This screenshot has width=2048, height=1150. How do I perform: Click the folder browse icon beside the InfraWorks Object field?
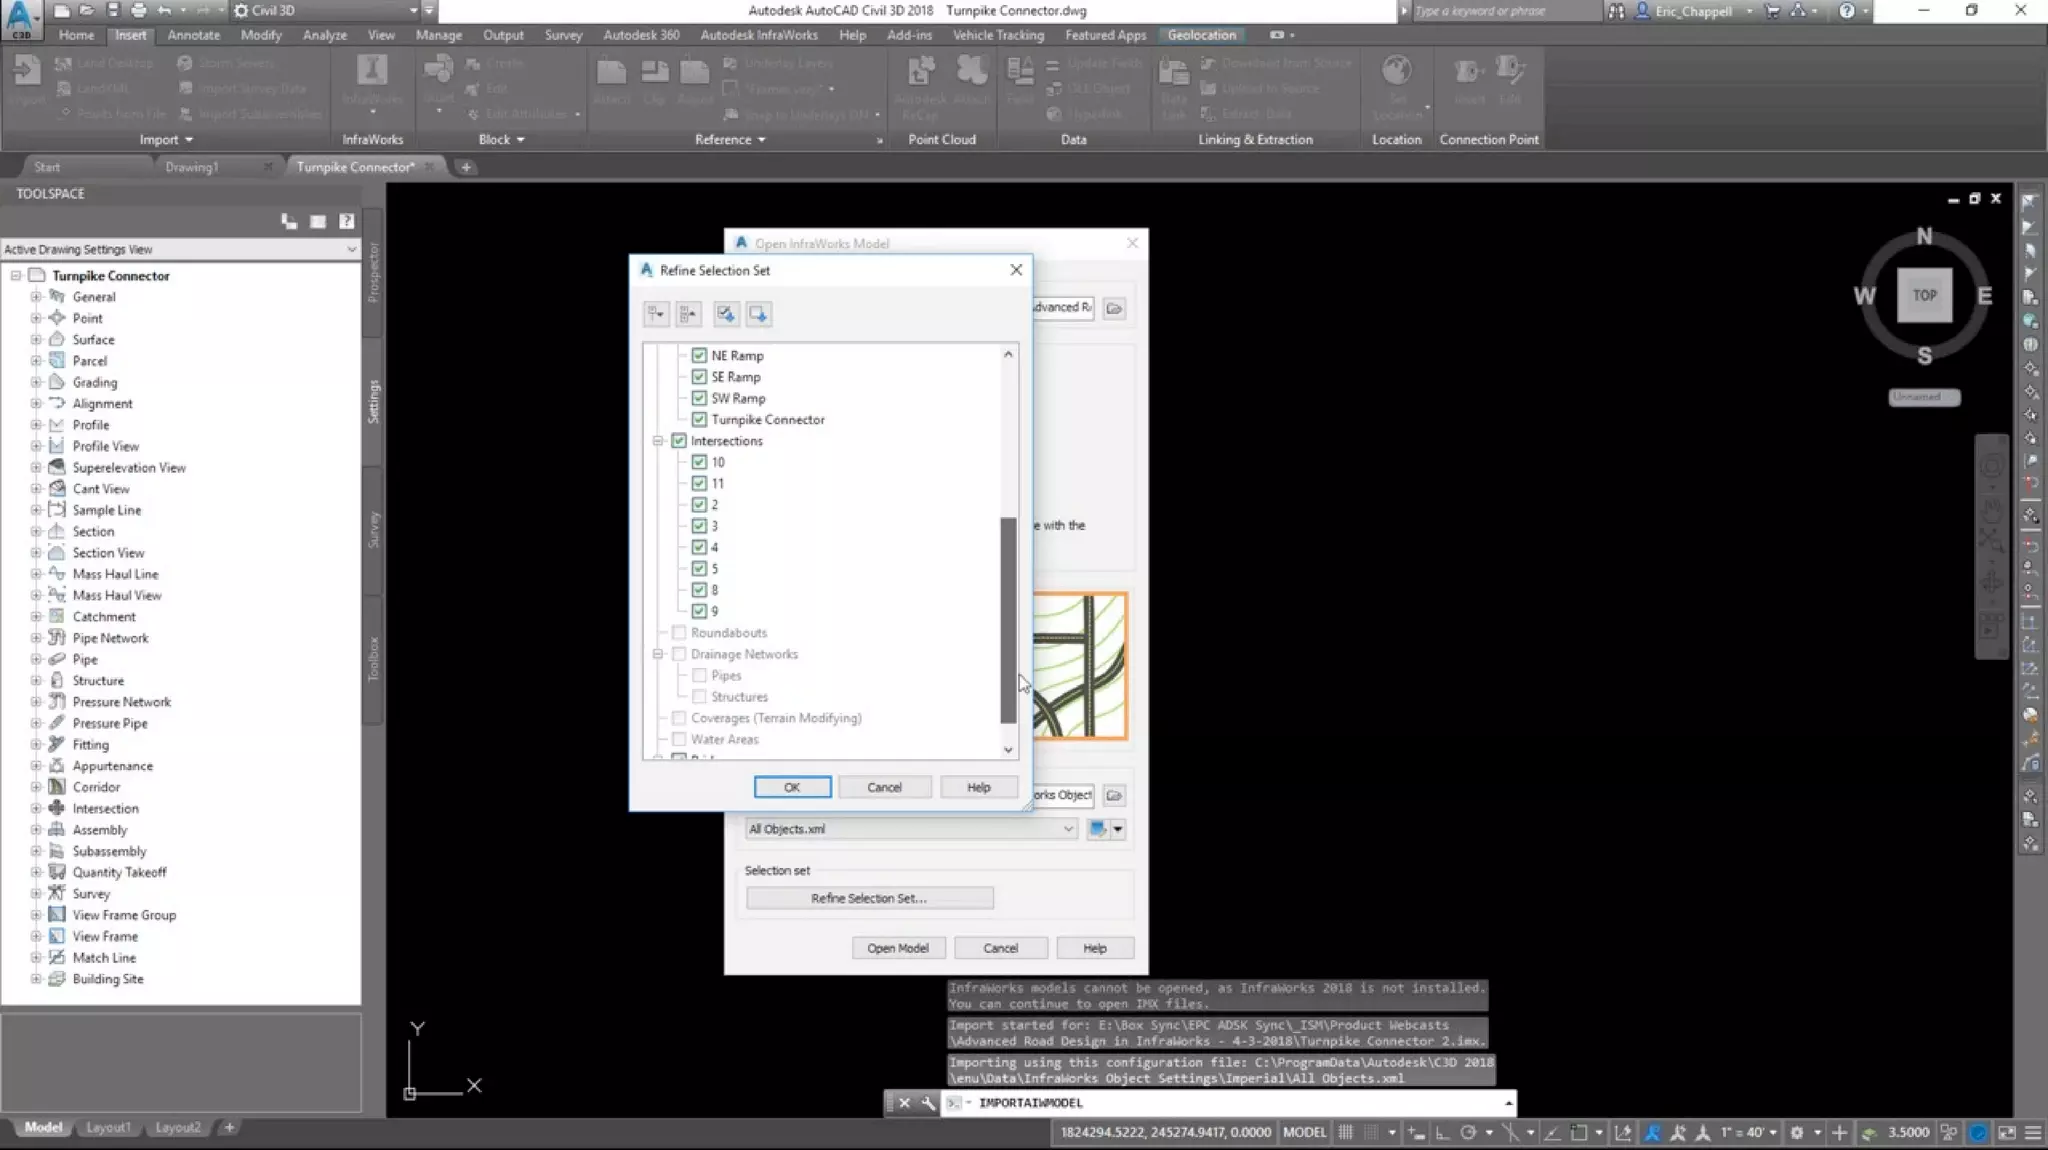(1114, 795)
